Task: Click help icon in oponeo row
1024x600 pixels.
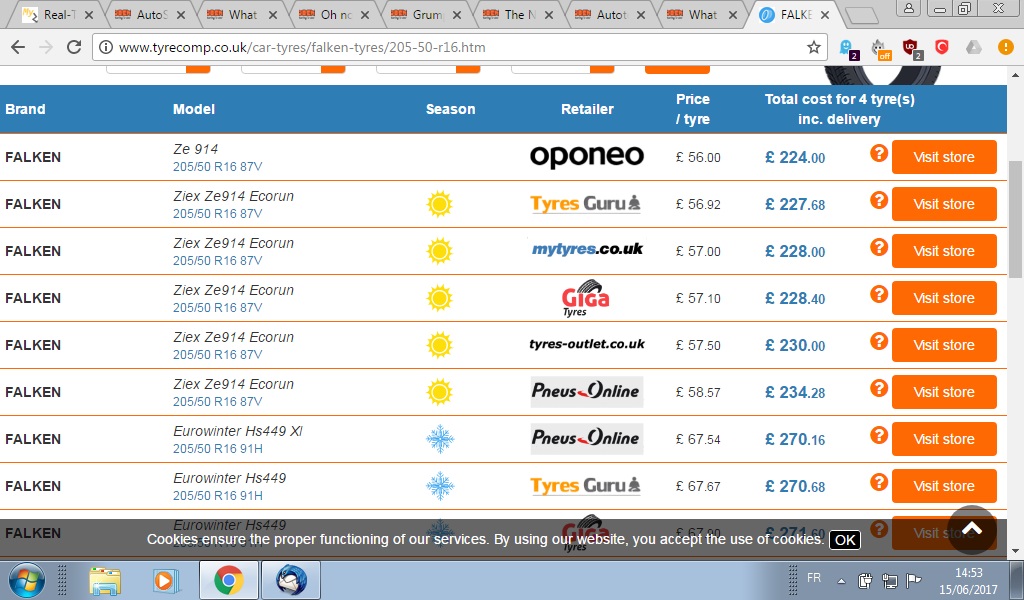Action: coord(879,153)
